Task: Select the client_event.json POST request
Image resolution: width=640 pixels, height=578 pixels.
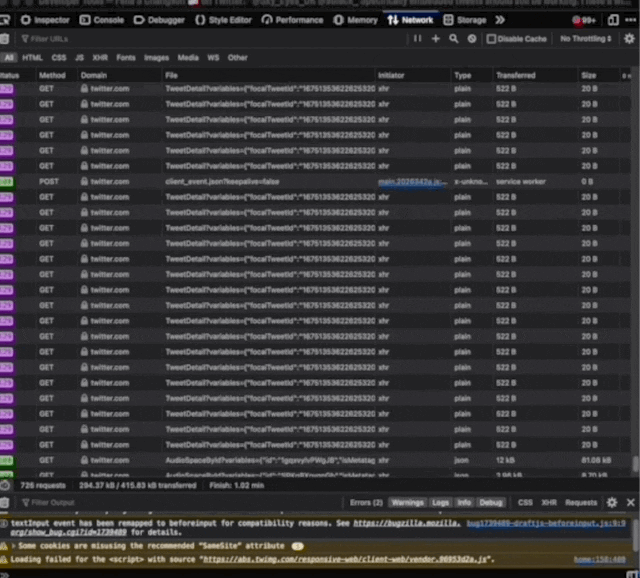Action: point(315,182)
